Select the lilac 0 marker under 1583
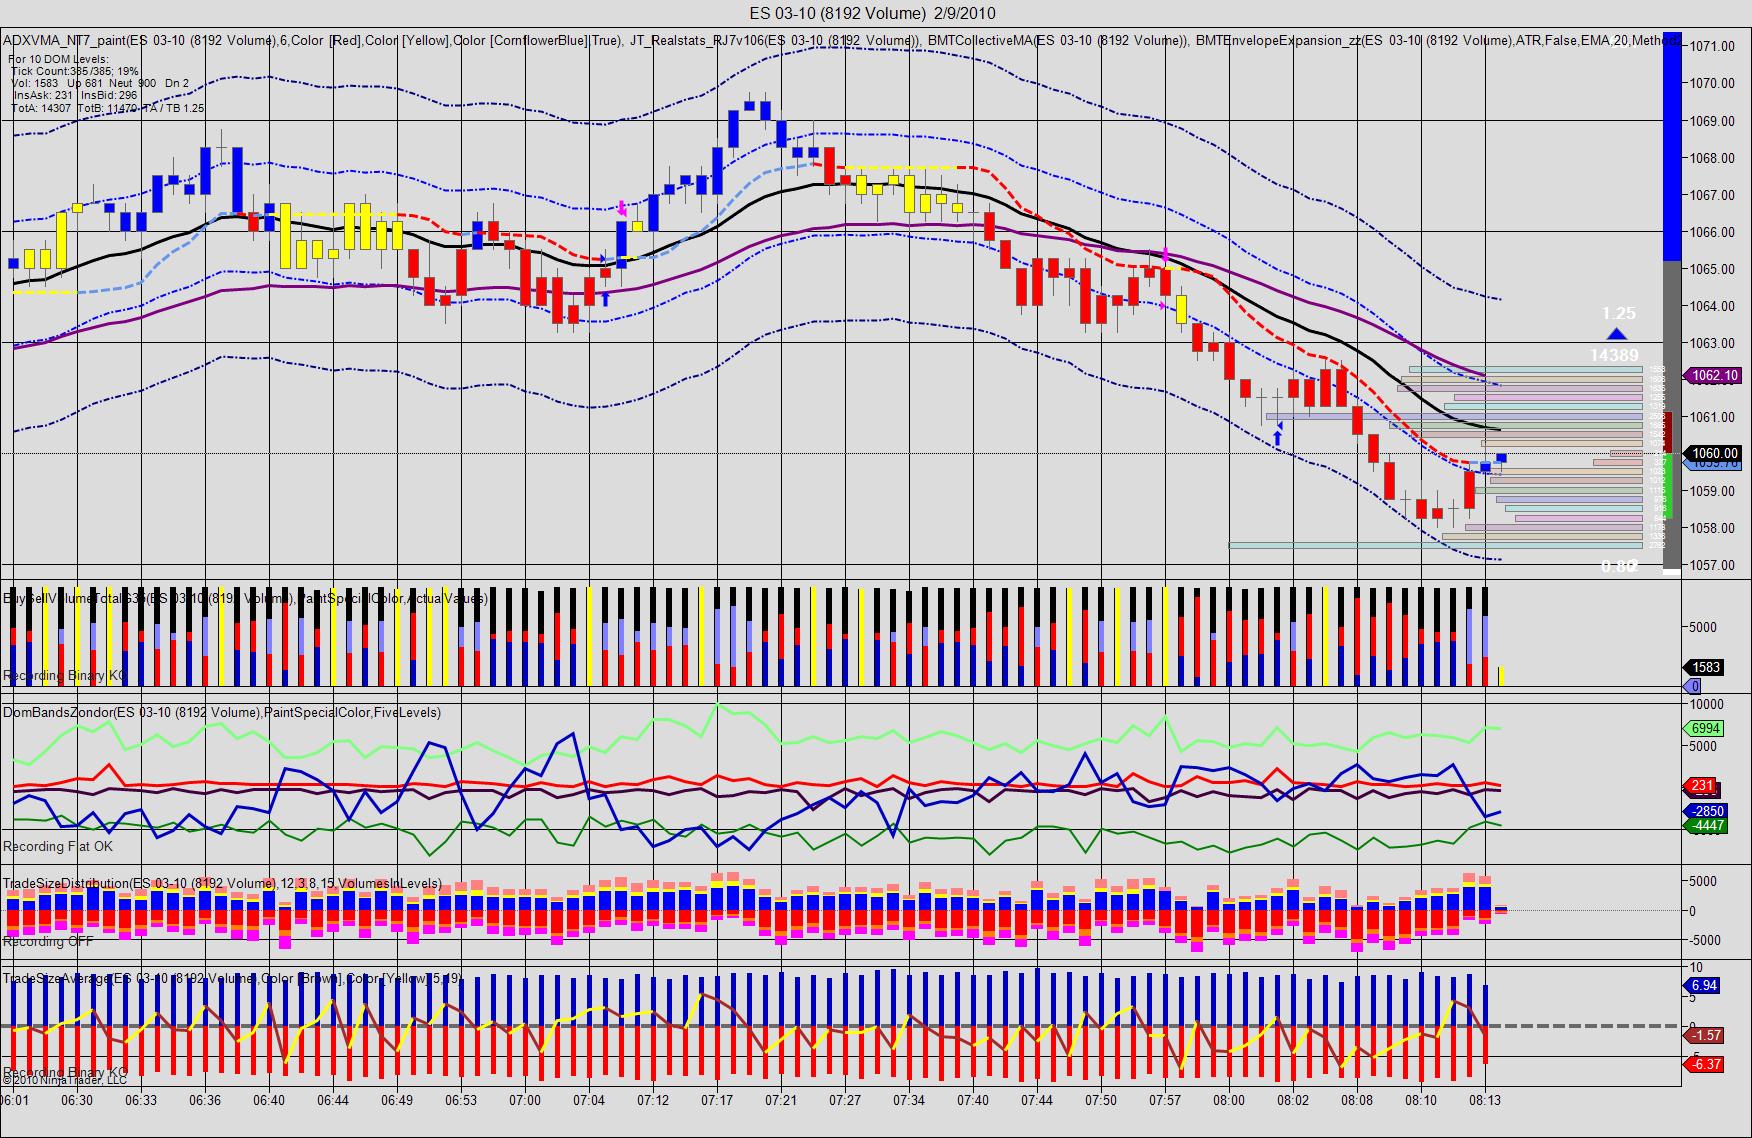Viewport: 1752px width, 1138px height. click(x=1693, y=686)
